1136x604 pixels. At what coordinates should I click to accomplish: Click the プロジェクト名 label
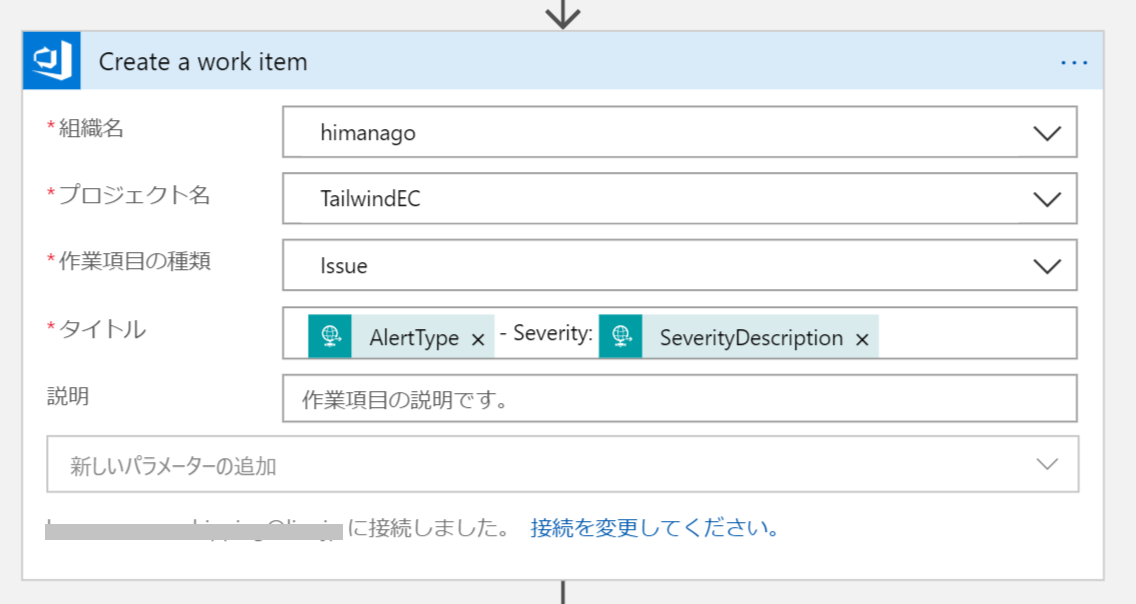tap(134, 195)
